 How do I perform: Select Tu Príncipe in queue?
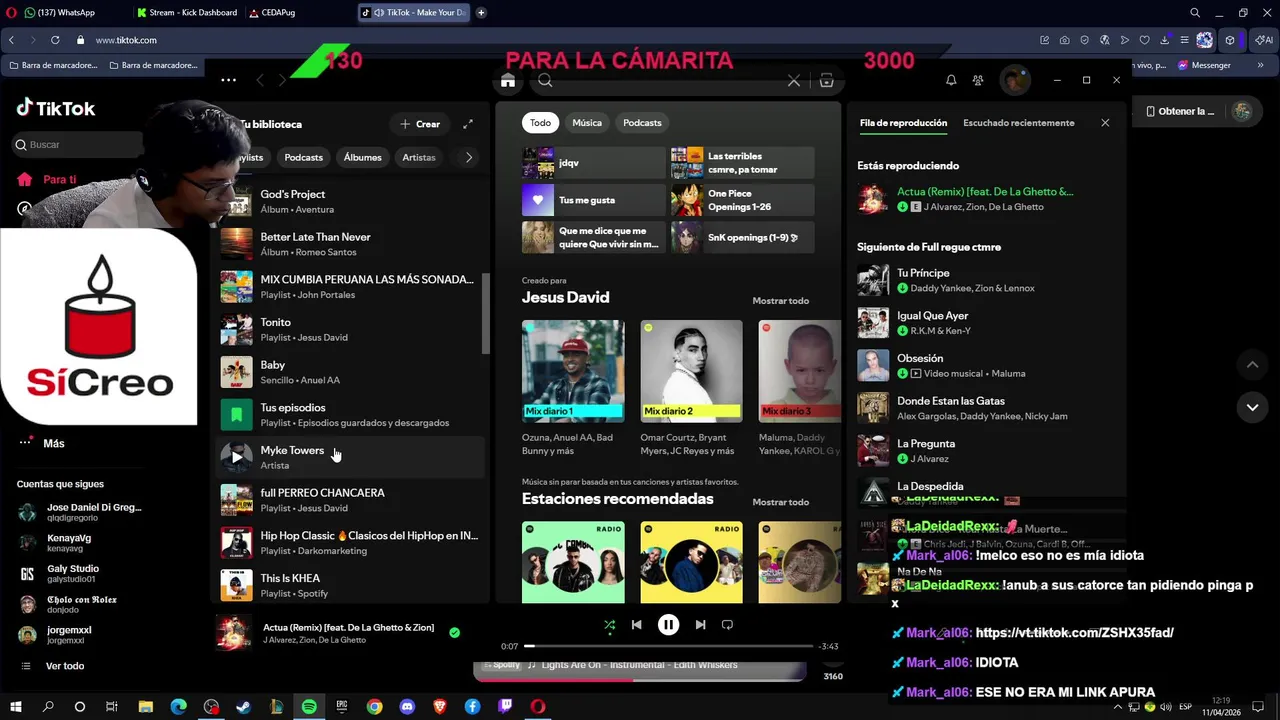point(985,280)
